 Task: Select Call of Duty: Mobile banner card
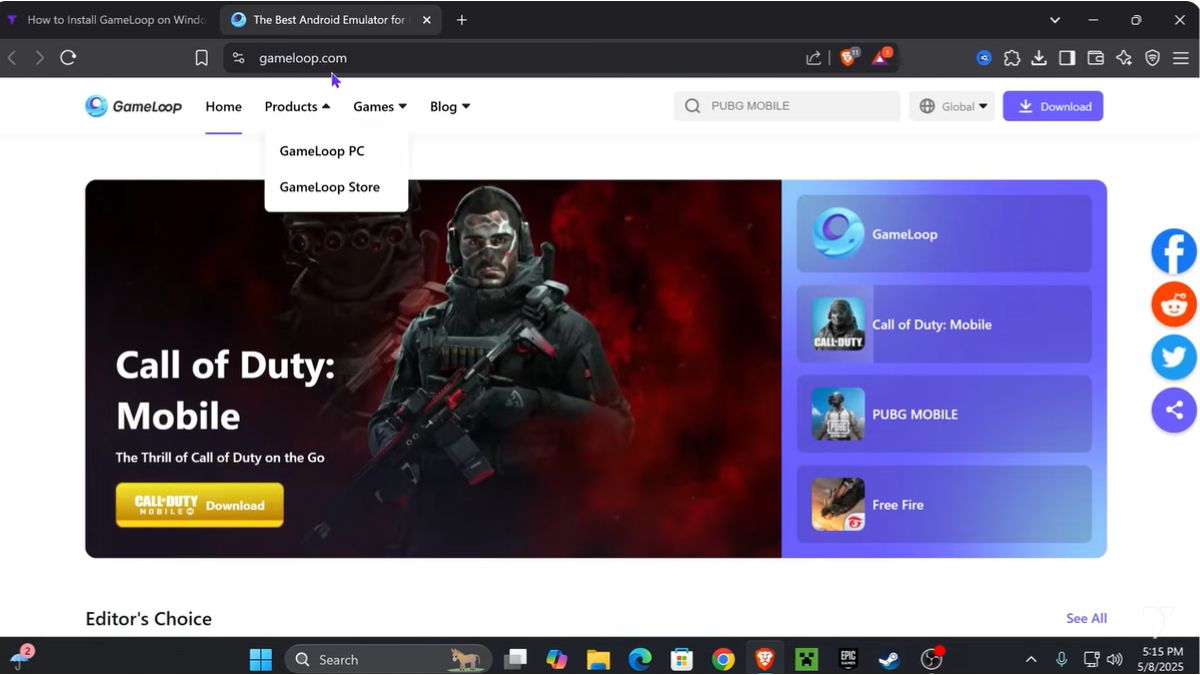coord(944,324)
